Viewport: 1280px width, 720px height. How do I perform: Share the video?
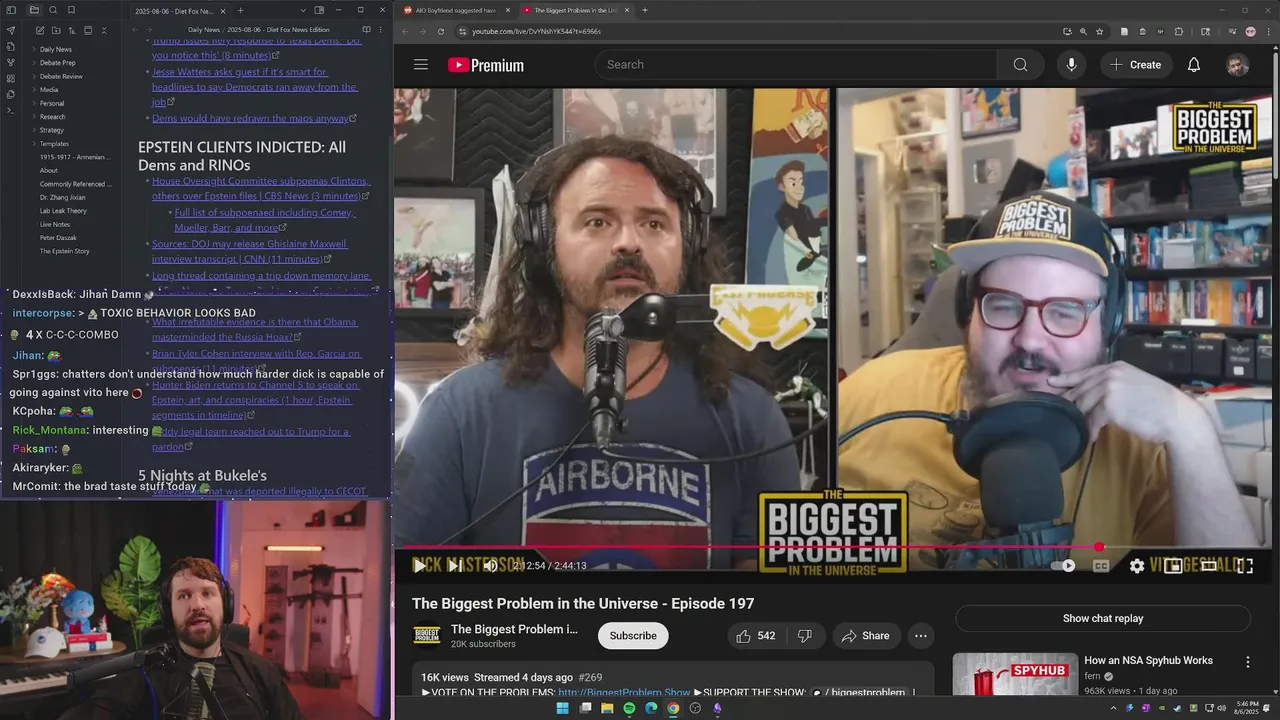click(865, 636)
